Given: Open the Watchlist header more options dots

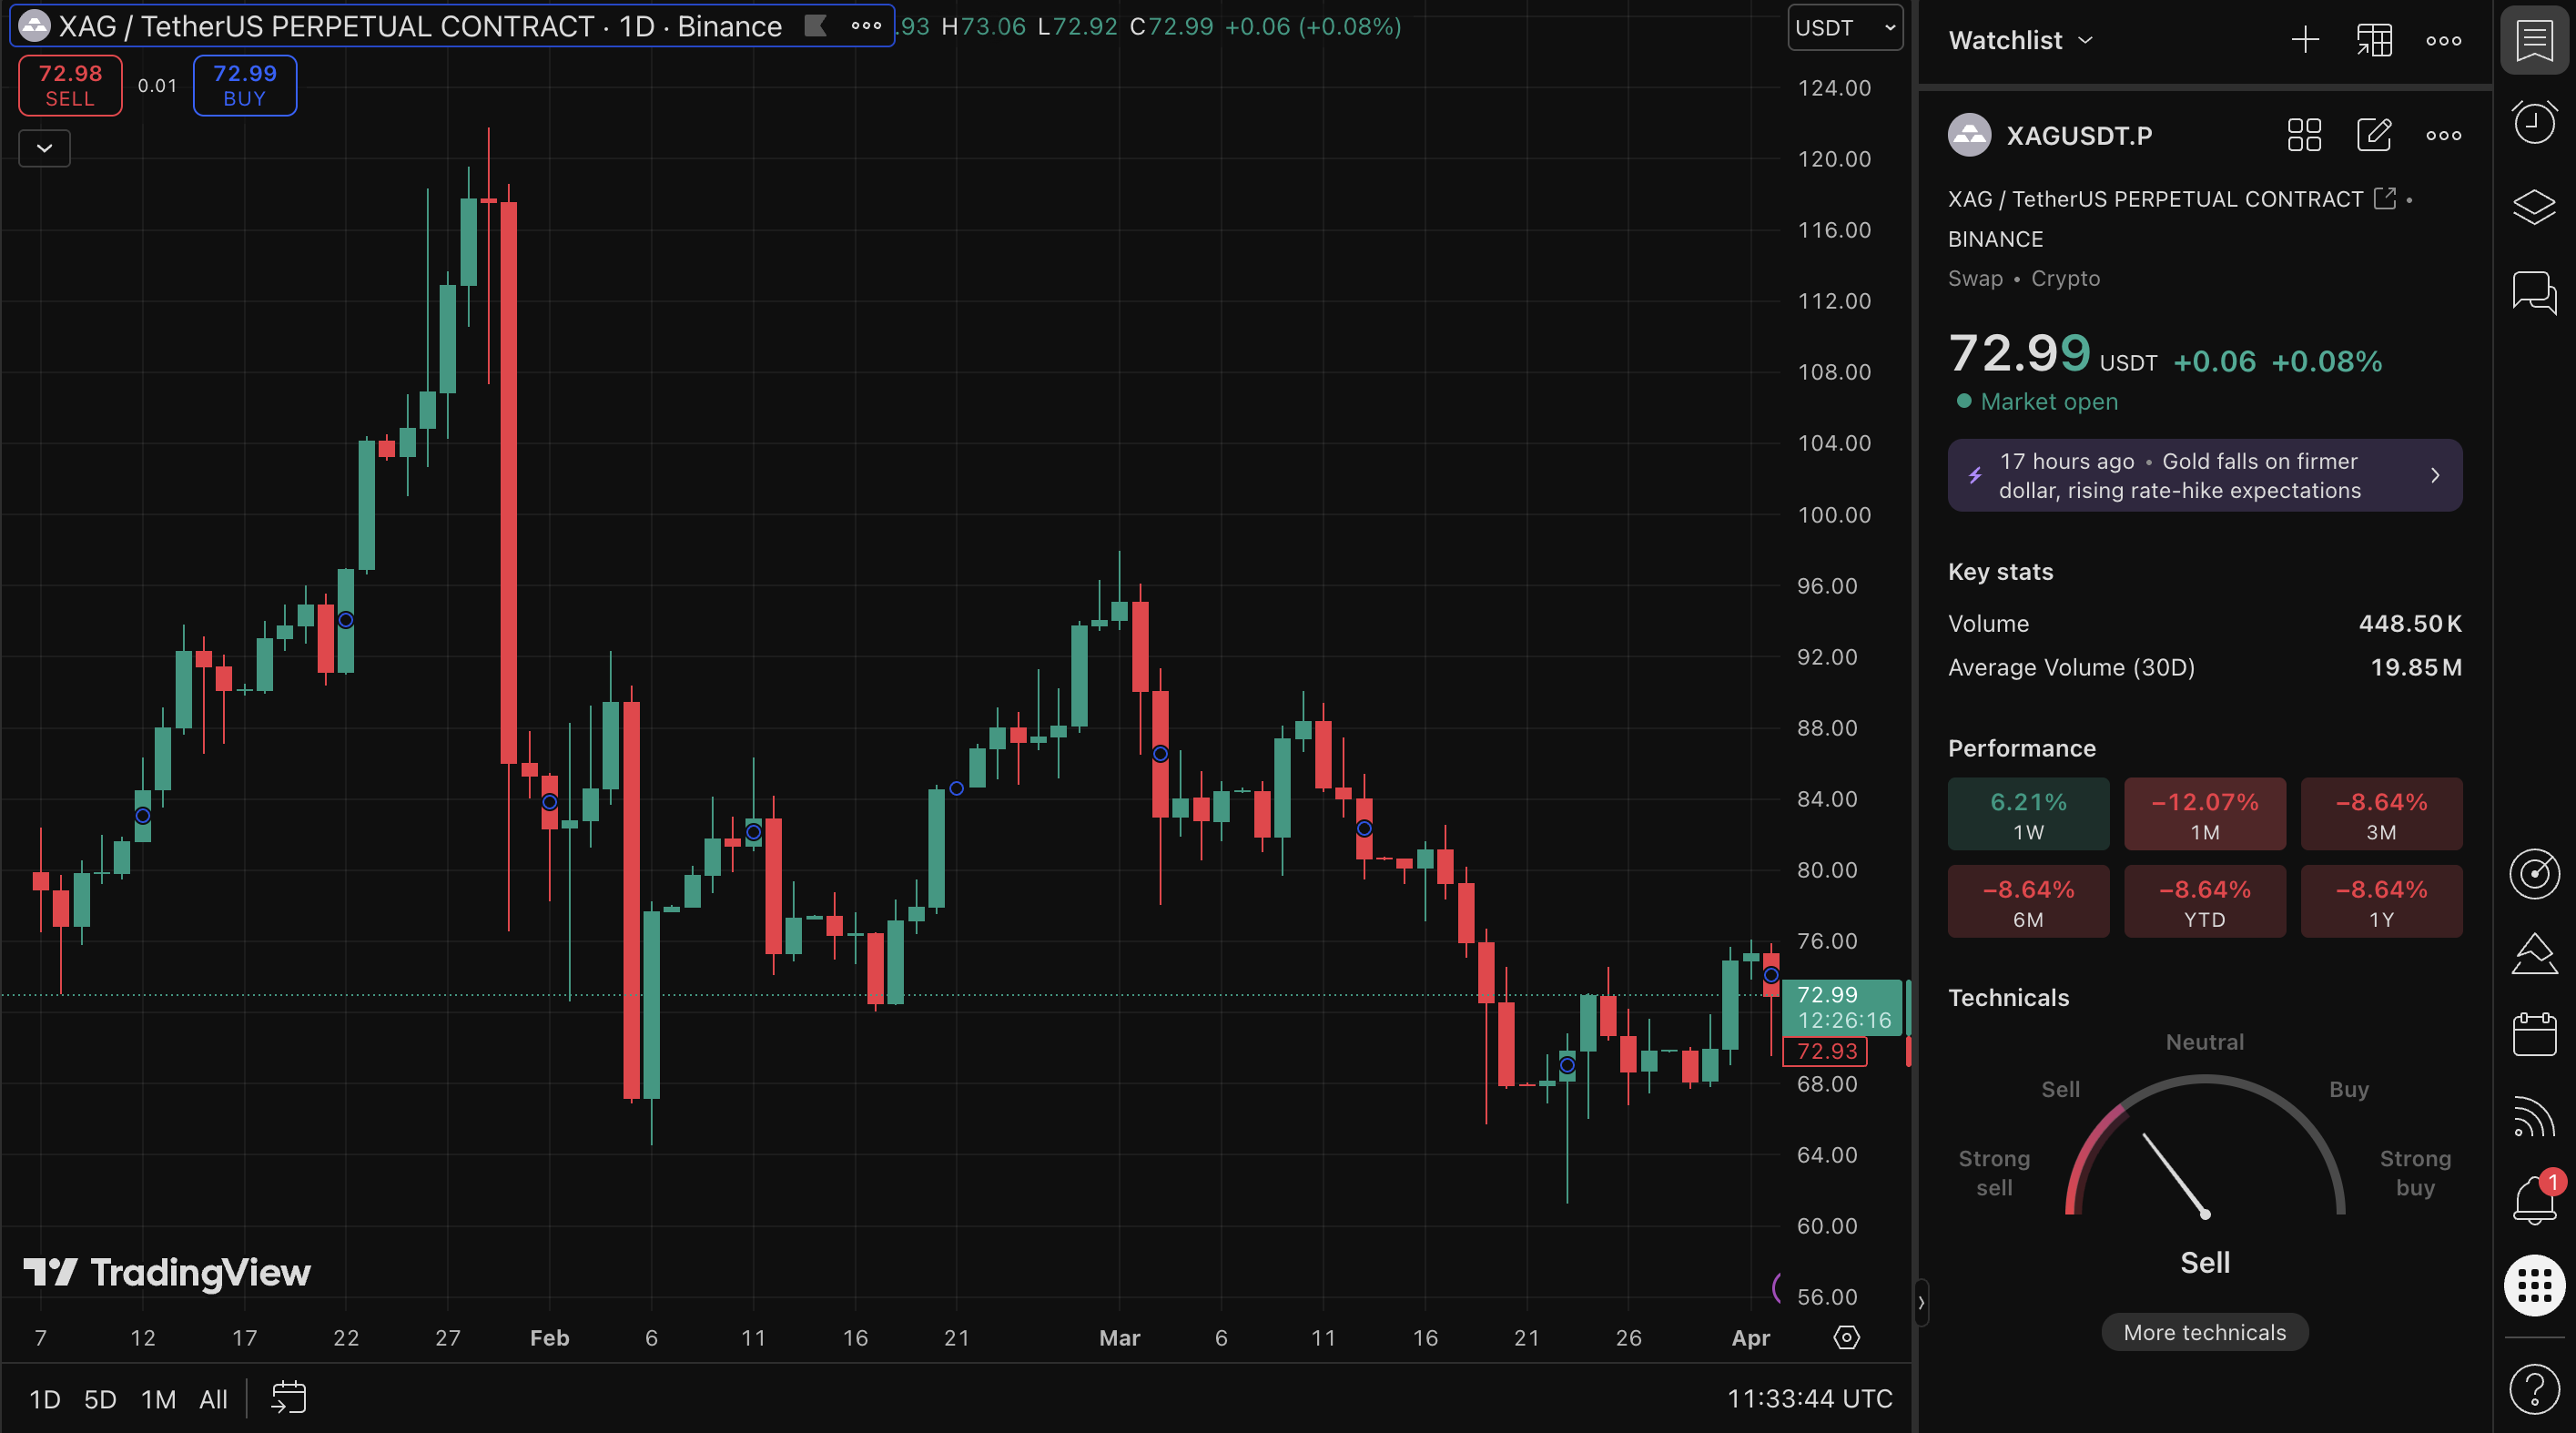Looking at the screenshot, I should (2443, 40).
